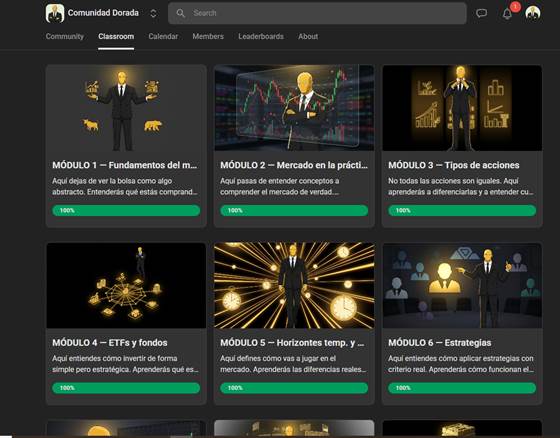
Task: Click MÓDULO 1's 100% progress bar
Action: (x=126, y=210)
